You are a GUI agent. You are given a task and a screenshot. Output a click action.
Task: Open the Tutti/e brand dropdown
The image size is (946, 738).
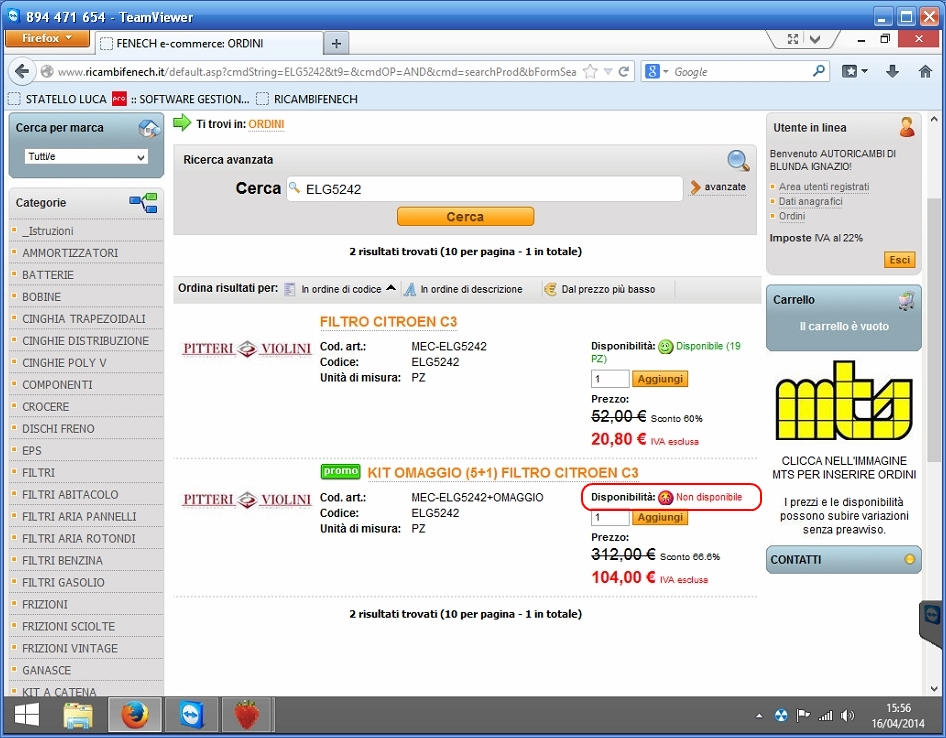tap(86, 157)
